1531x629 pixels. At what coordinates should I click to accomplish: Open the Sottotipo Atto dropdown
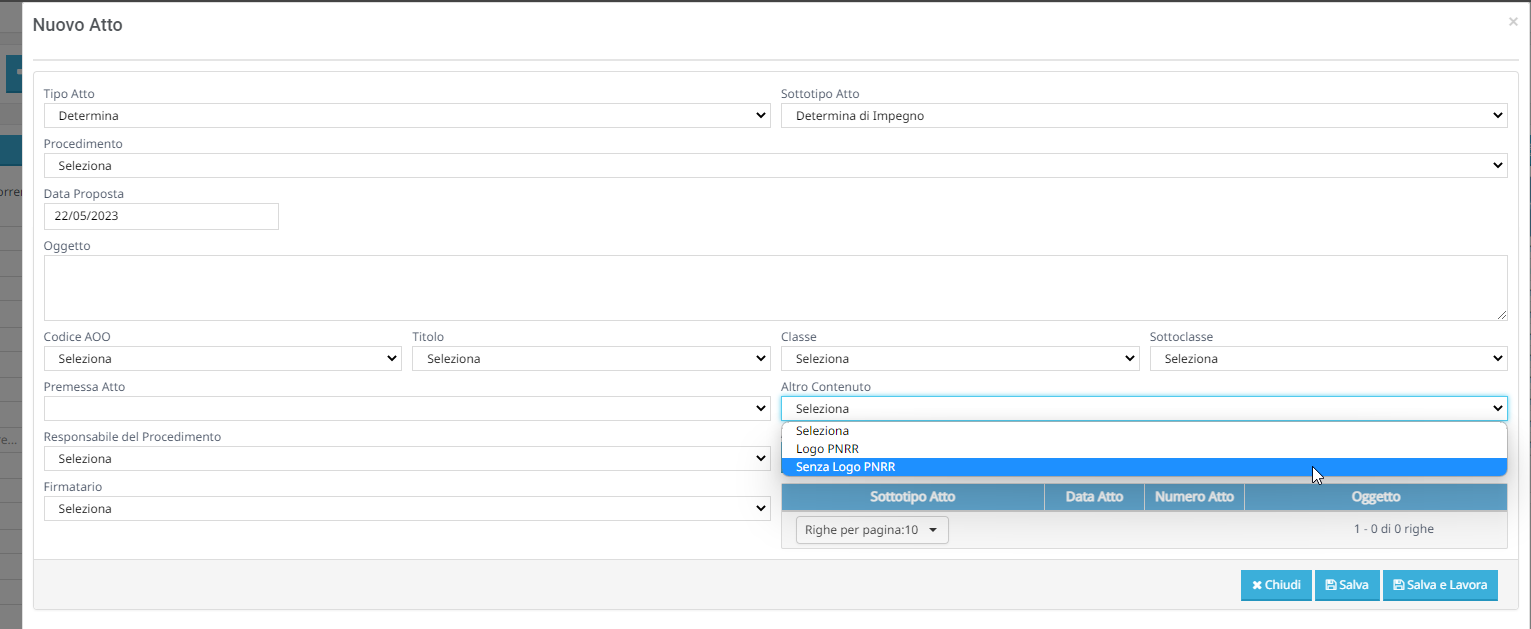point(1143,116)
